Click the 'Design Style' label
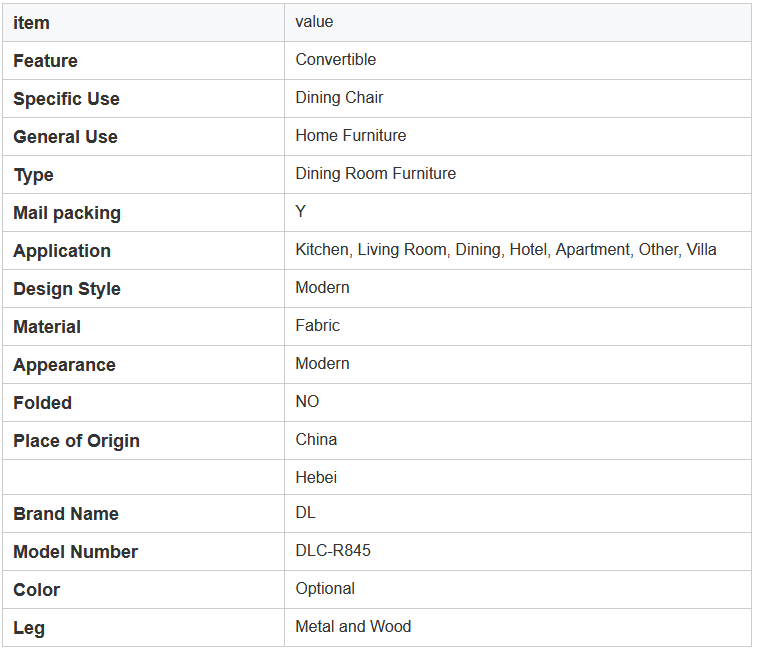The width and height of the screenshot is (757, 651). pos(67,289)
